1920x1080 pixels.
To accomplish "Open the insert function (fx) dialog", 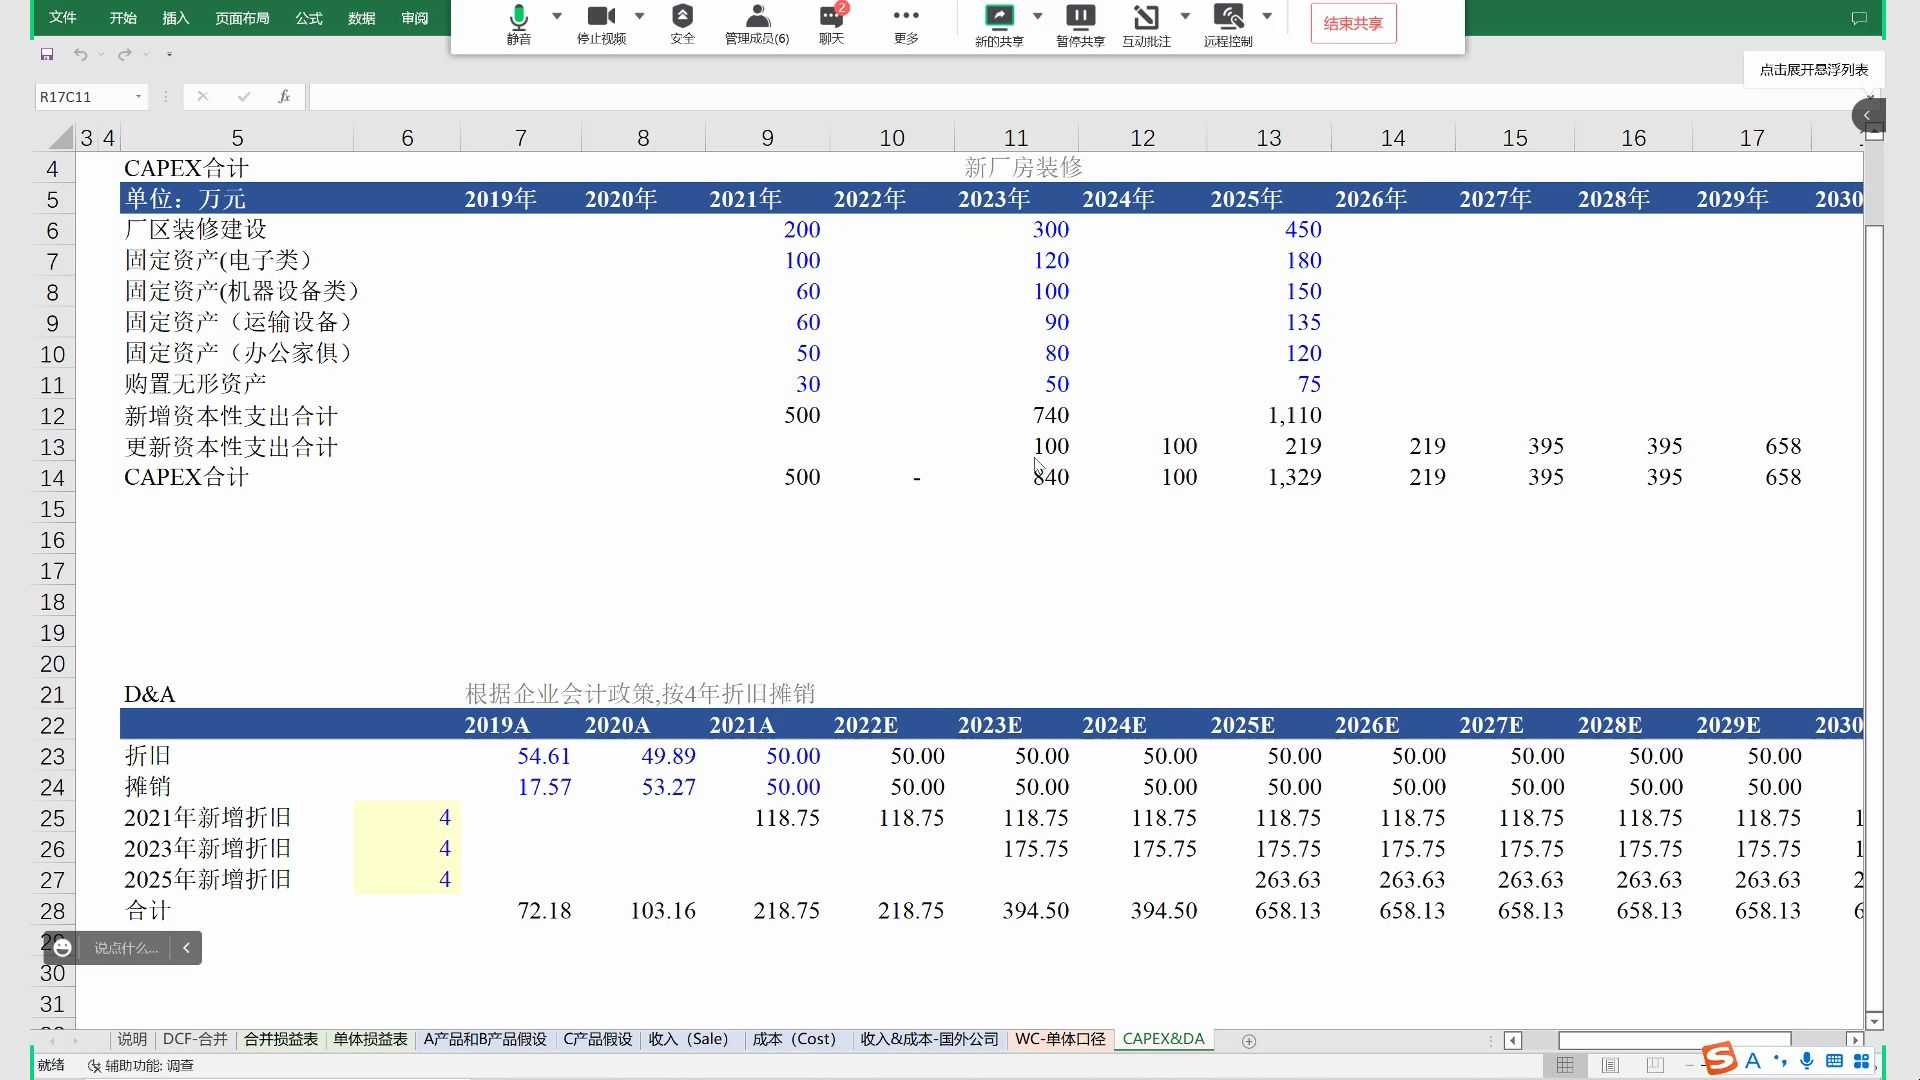I will coord(284,96).
